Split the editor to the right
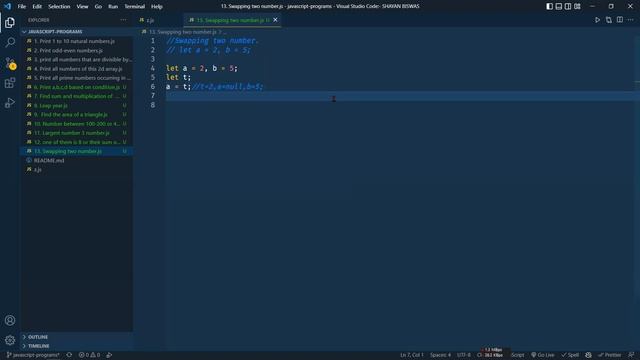Image resolution: width=640 pixels, height=360 pixels. coord(620,20)
